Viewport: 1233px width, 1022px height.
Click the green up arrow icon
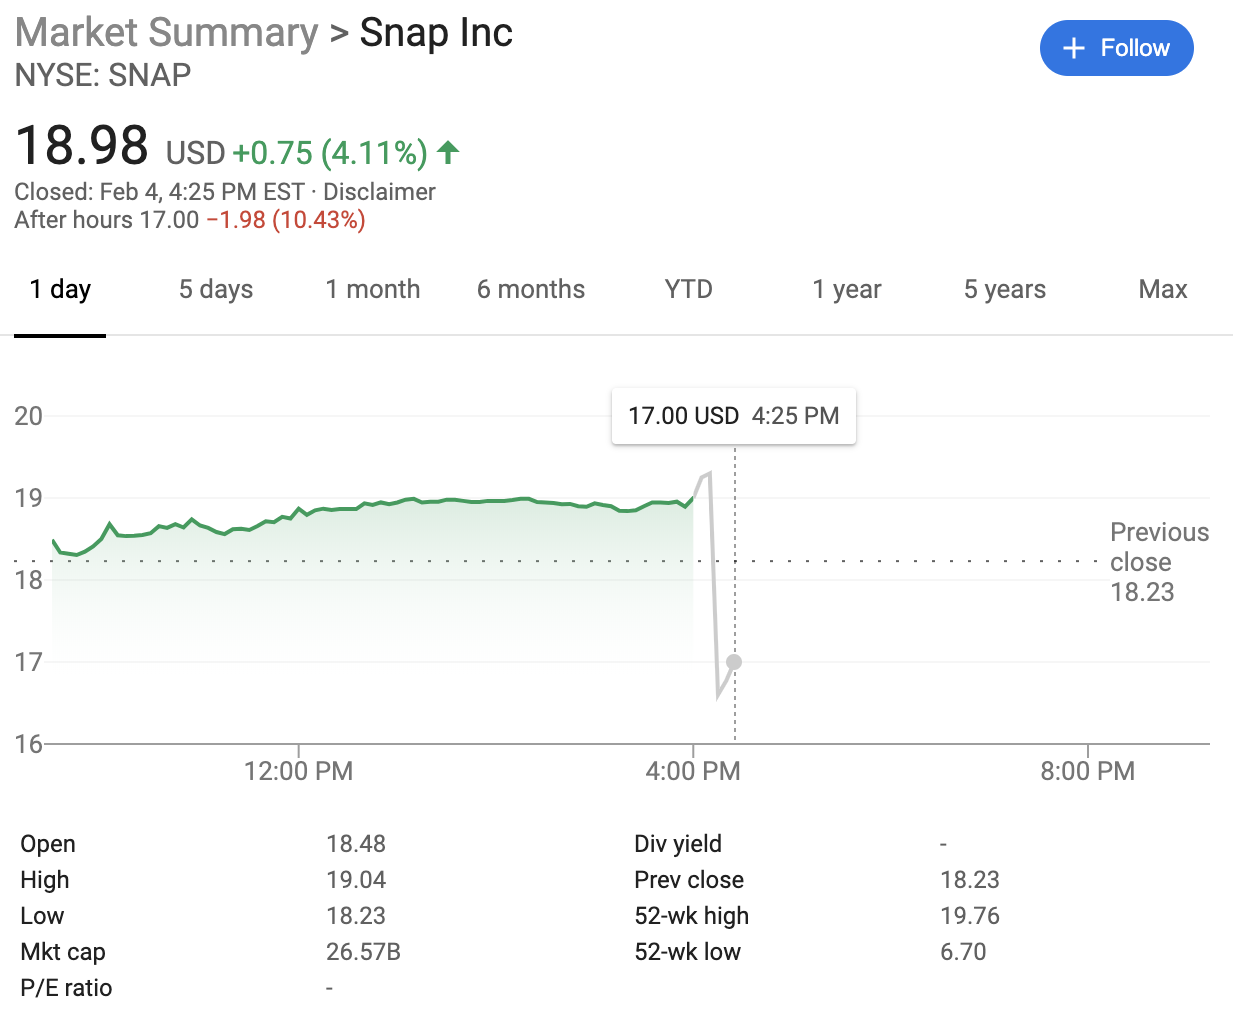pyautogui.click(x=448, y=152)
